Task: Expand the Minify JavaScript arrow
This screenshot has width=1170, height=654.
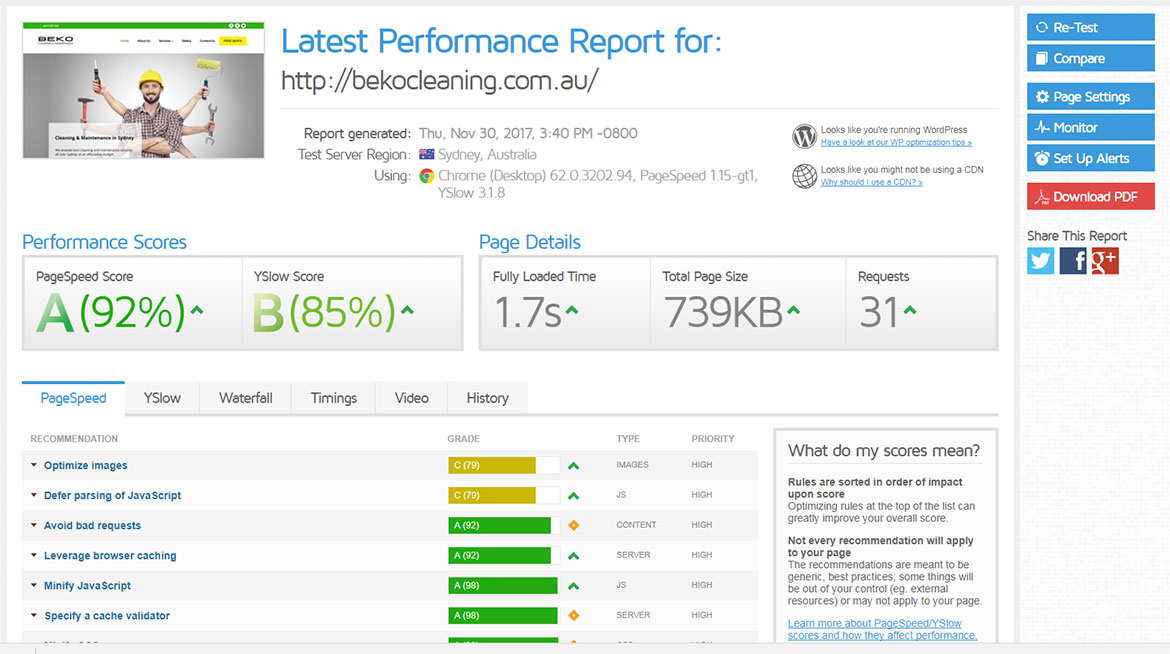Action: tap(34, 585)
